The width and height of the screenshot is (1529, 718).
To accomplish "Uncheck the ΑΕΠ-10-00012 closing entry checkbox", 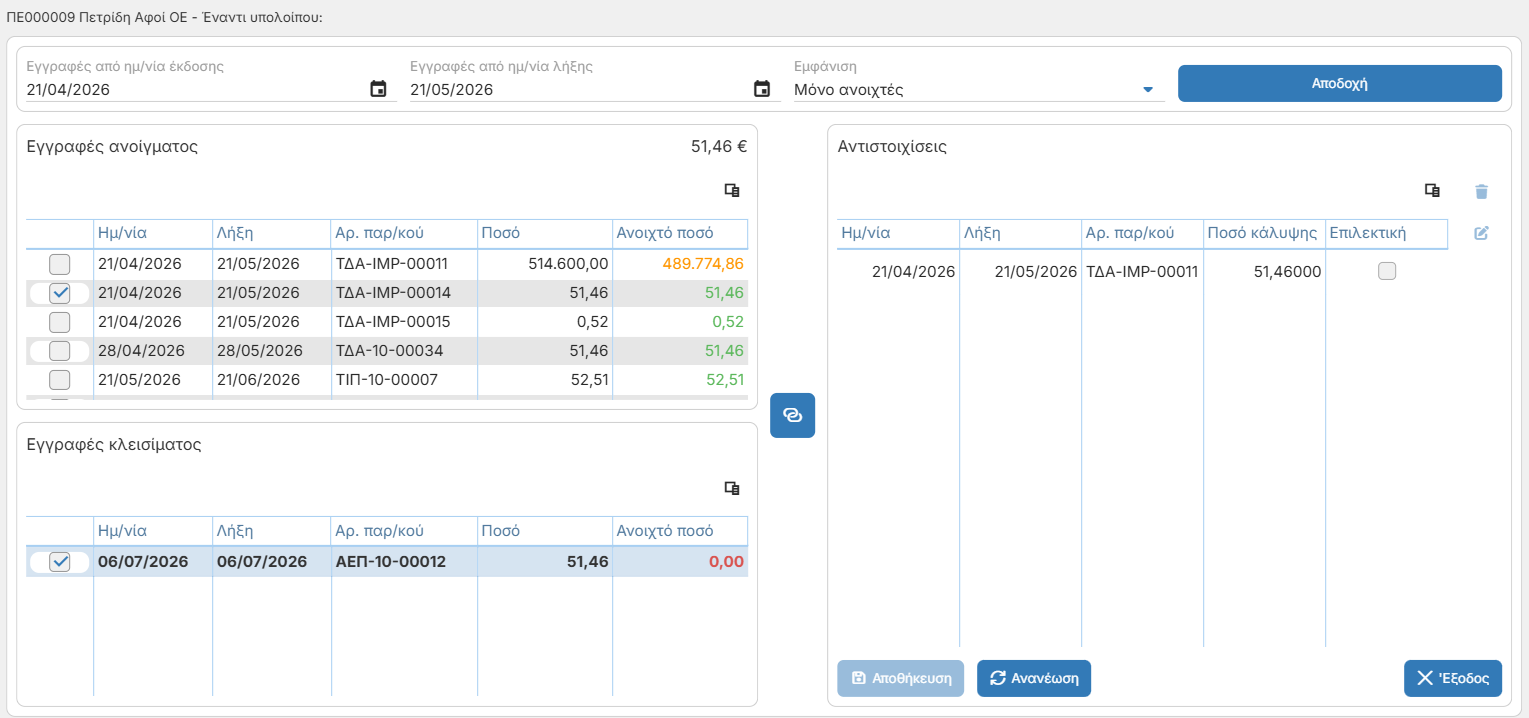I will [60, 562].
